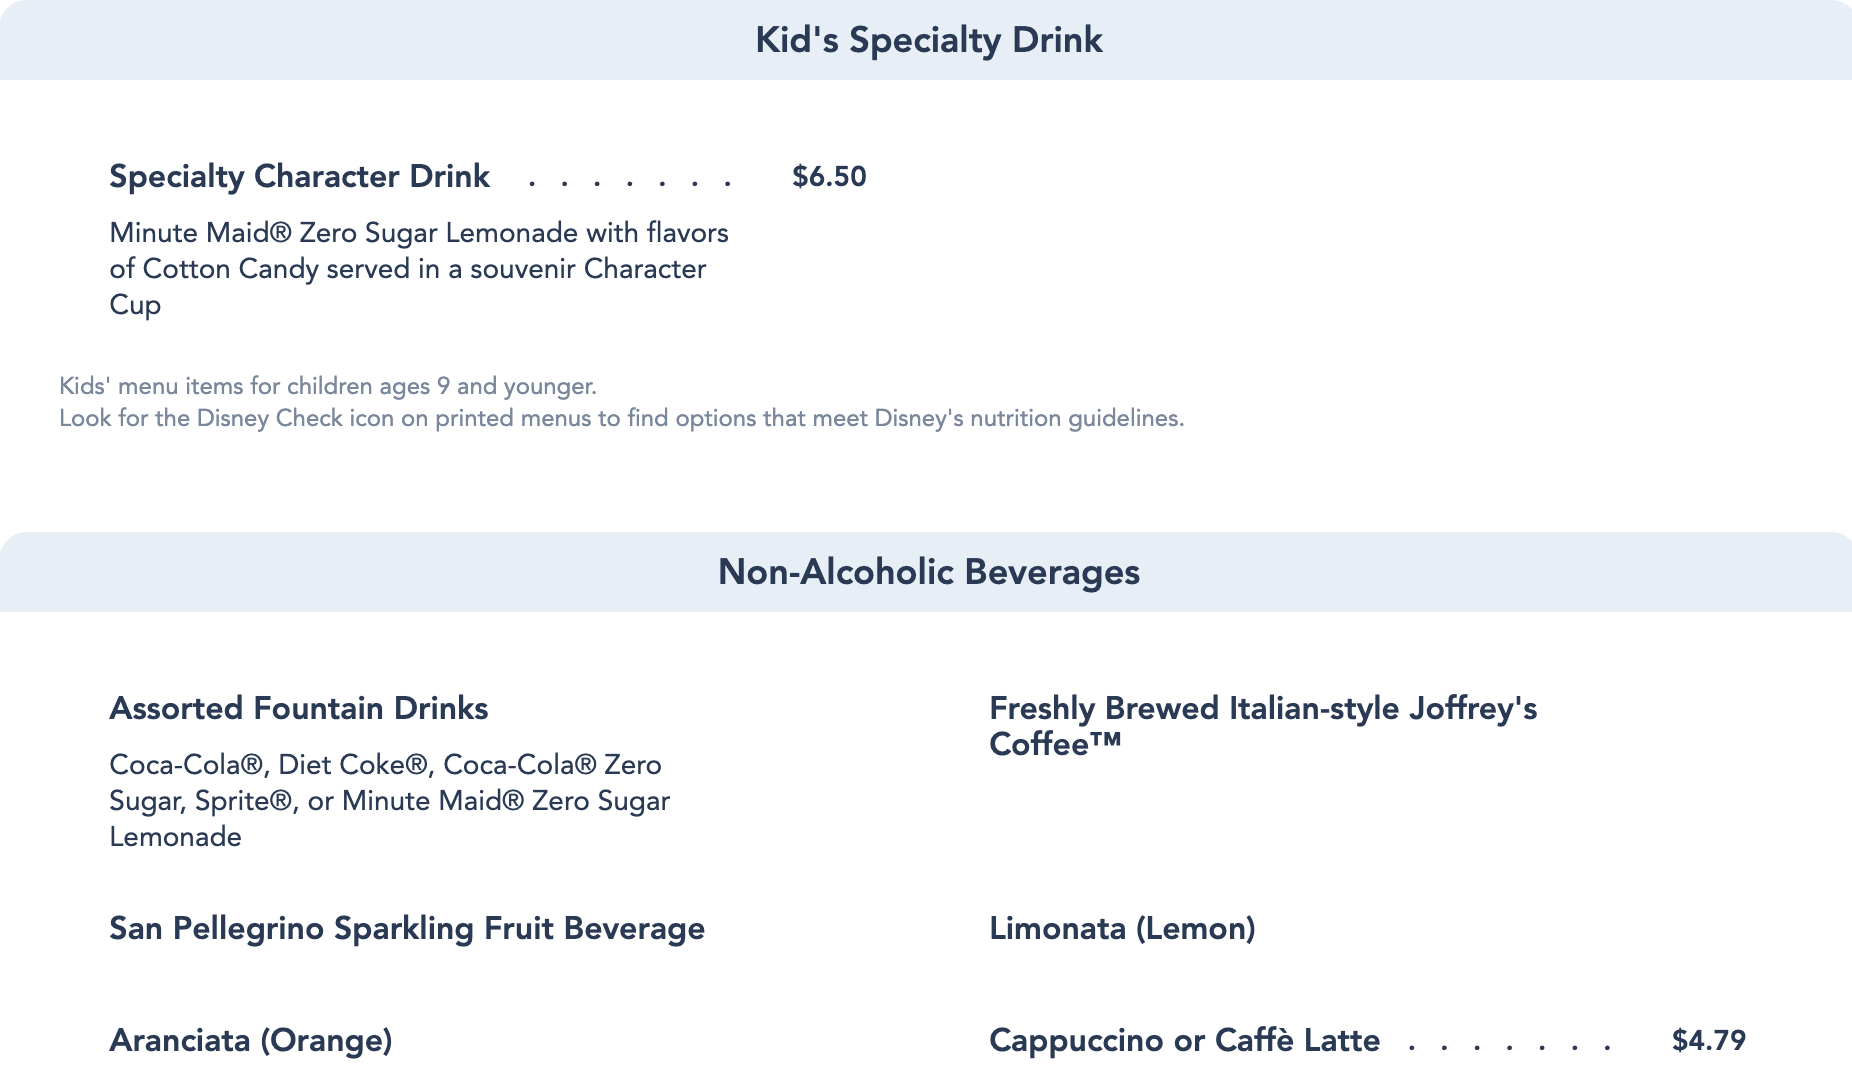1852x1090 pixels.
Task: Select San Pellegrino Sparkling Fruit Beverage
Action: 407,928
